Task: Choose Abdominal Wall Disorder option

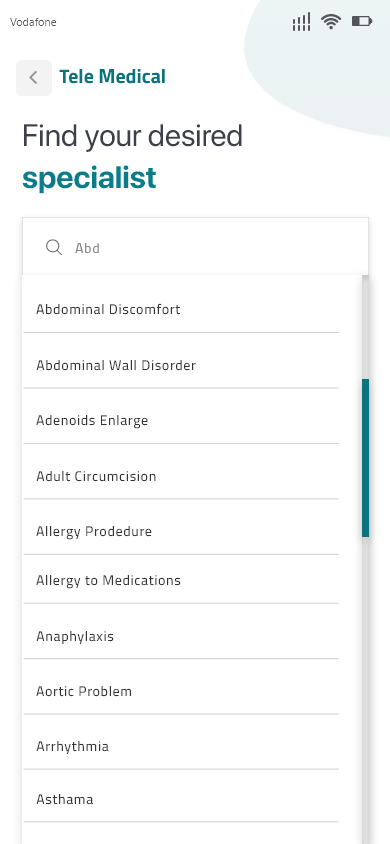Action: pos(181,365)
